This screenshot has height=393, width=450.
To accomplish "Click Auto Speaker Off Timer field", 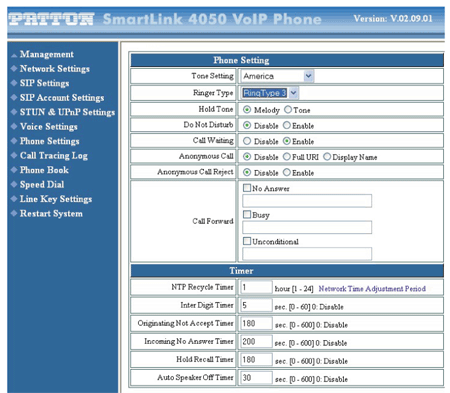I will coord(256,377).
